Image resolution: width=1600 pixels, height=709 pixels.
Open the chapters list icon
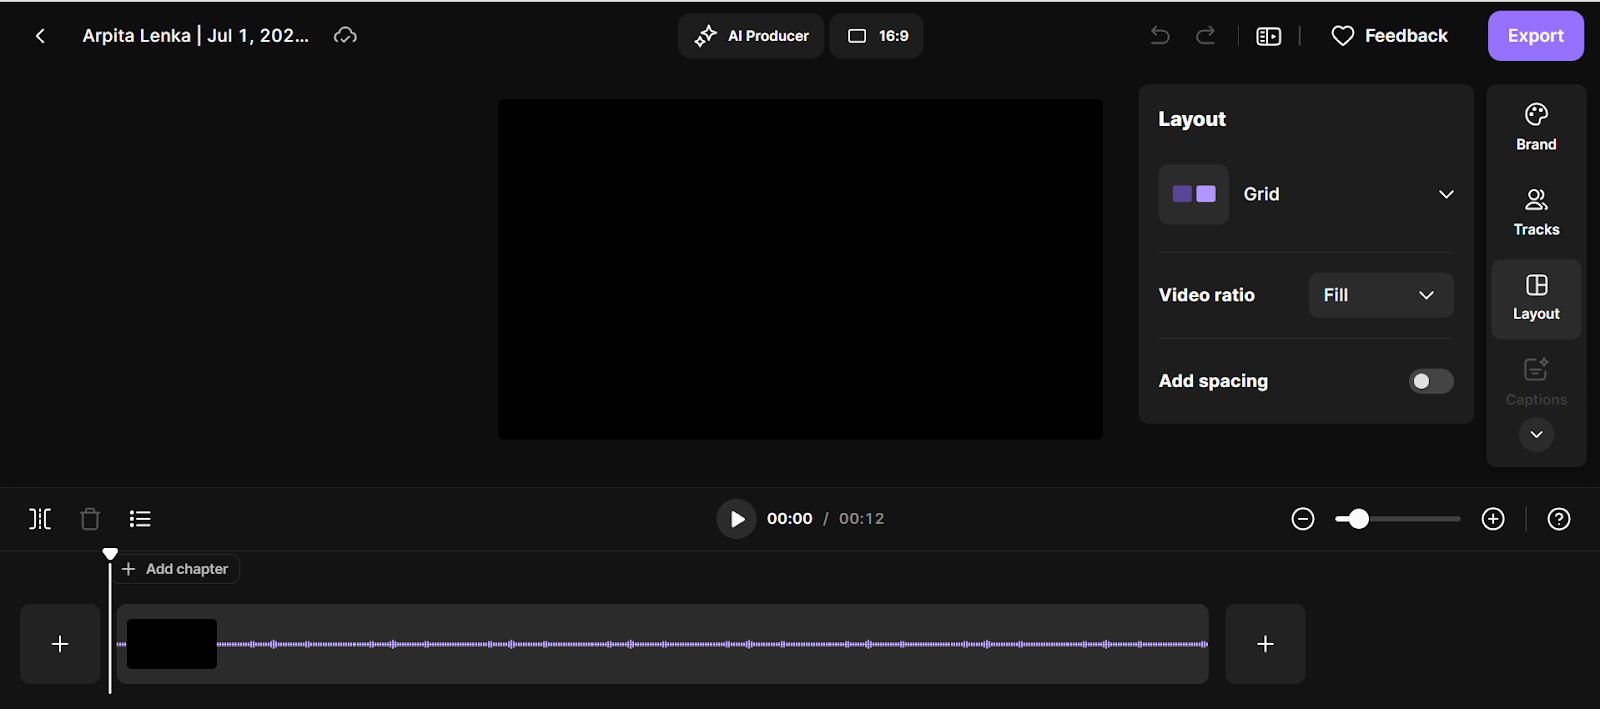point(140,519)
